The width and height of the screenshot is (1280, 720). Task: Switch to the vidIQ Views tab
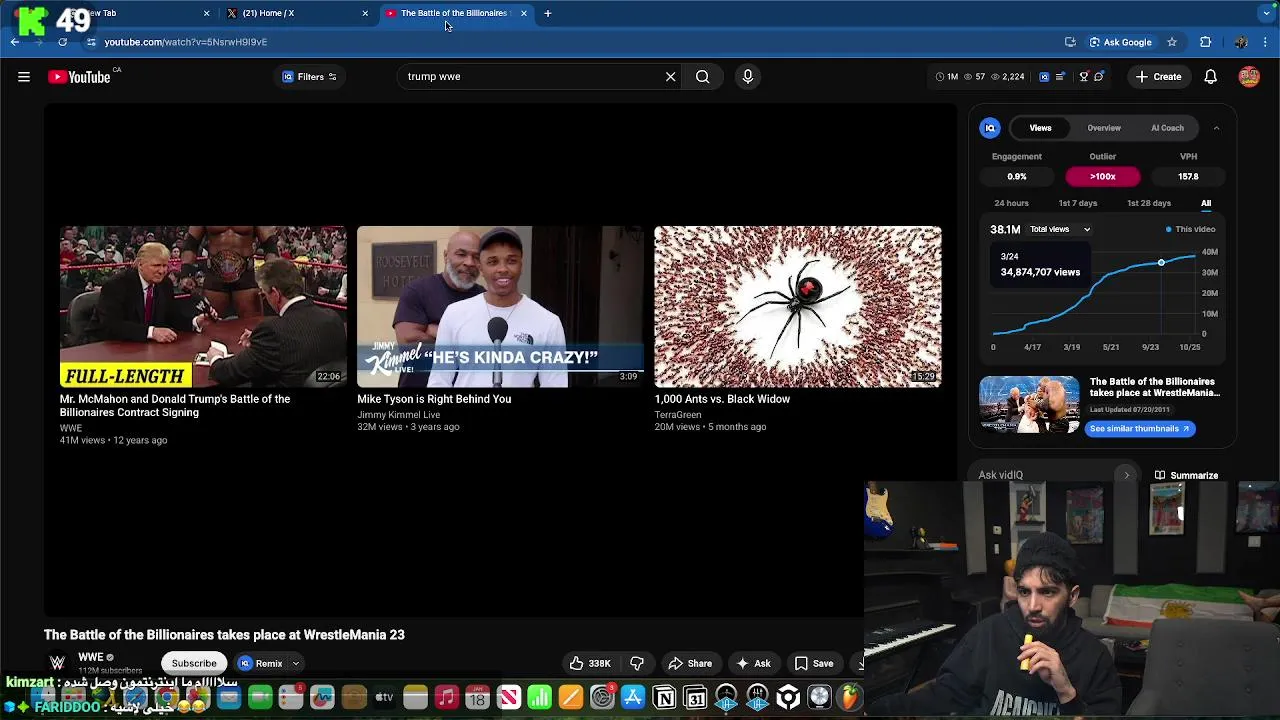(1040, 128)
